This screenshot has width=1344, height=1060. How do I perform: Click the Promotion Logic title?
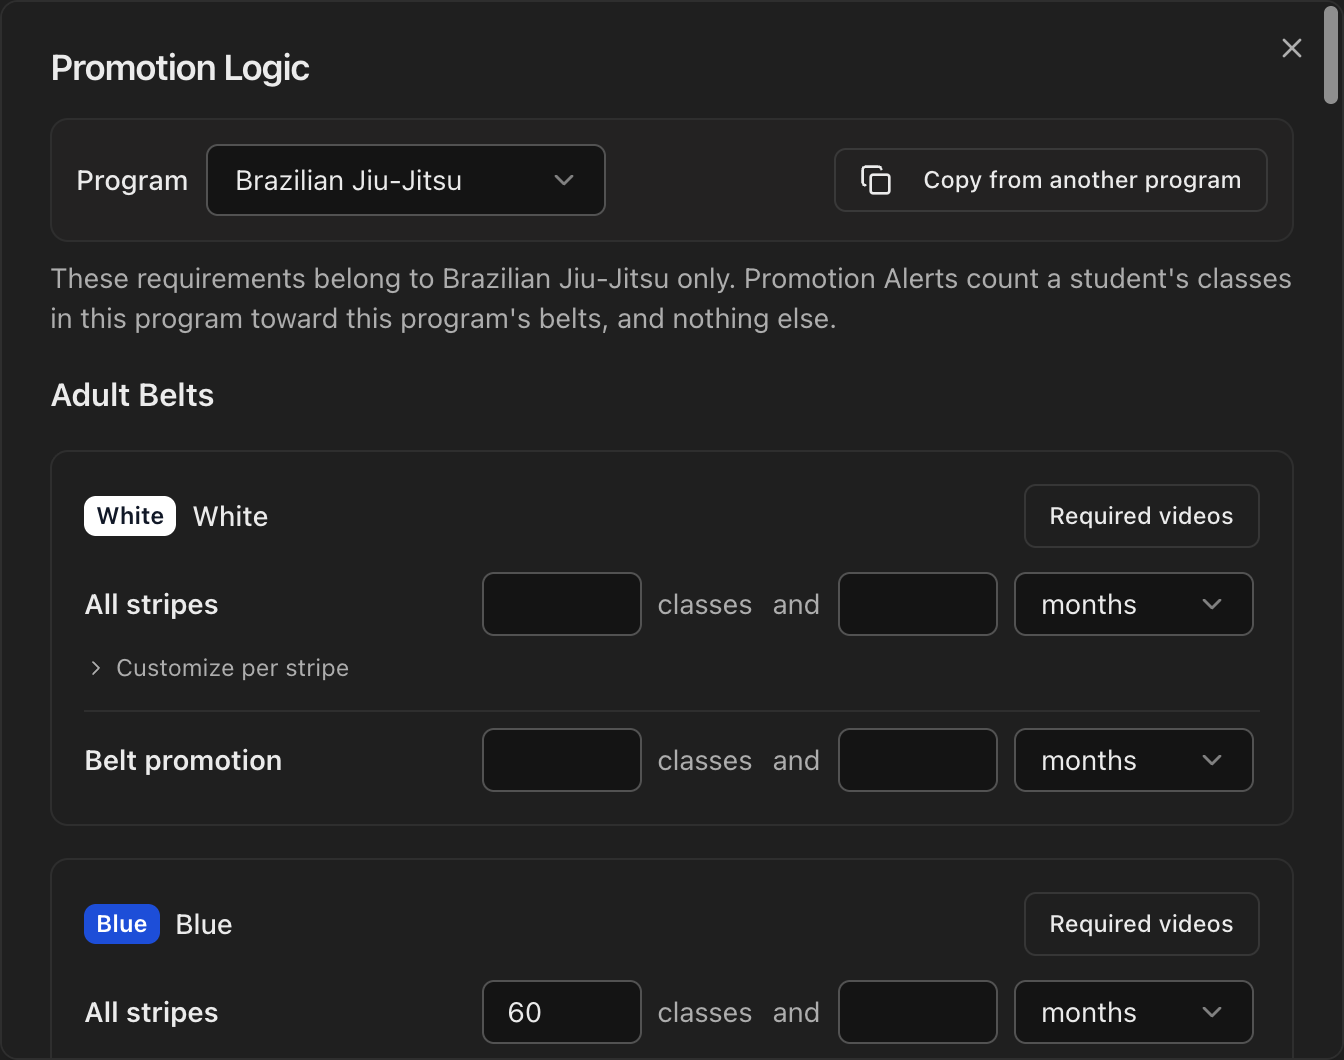[180, 68]
